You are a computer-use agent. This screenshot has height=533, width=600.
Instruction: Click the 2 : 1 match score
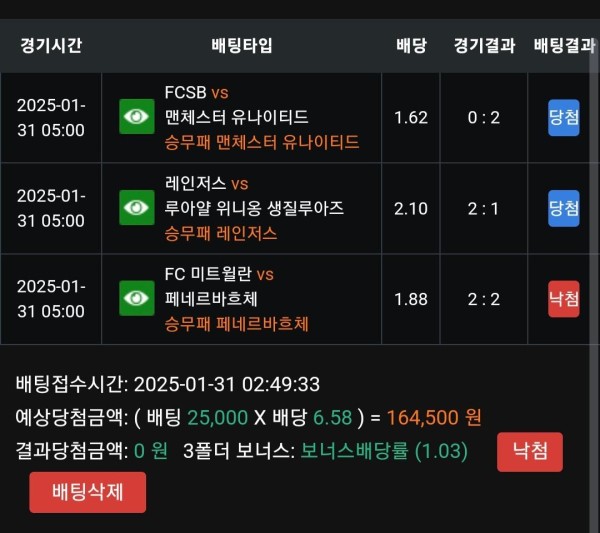[x=483, y=209]
